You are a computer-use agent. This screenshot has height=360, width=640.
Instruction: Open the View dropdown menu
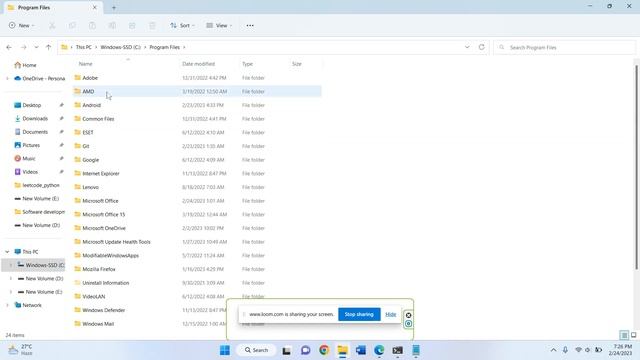pos(219,25)
